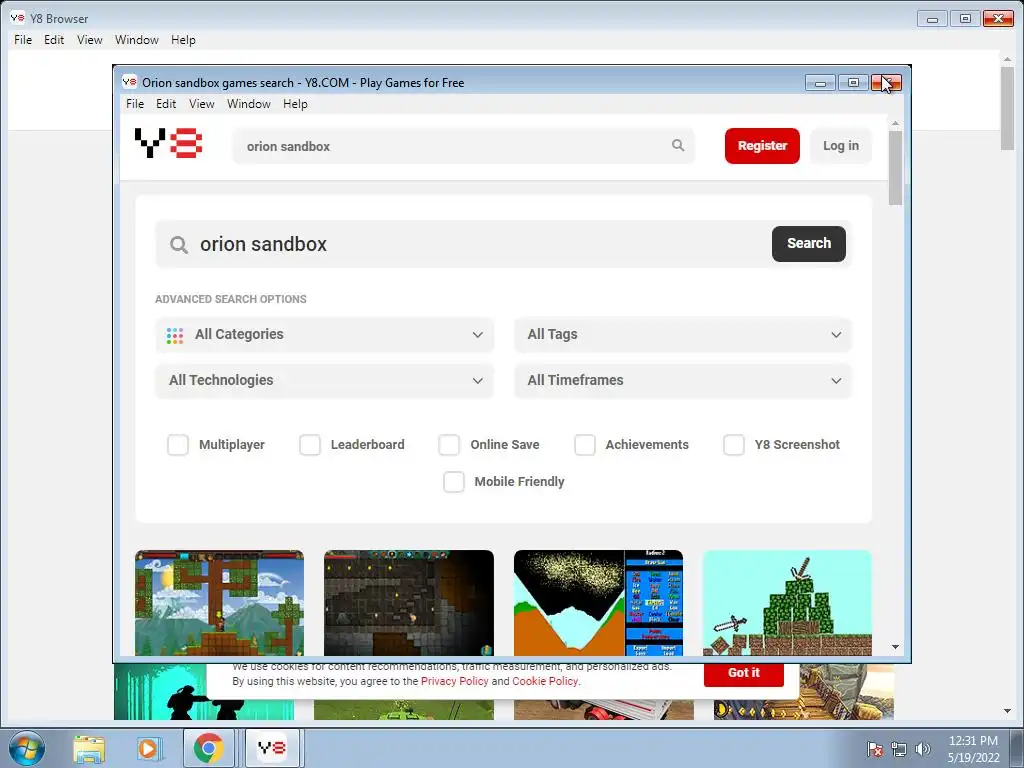This screenshot has width=1024, height=768.
Task: Open Window menu in the search window
Action: click(249, 104)
